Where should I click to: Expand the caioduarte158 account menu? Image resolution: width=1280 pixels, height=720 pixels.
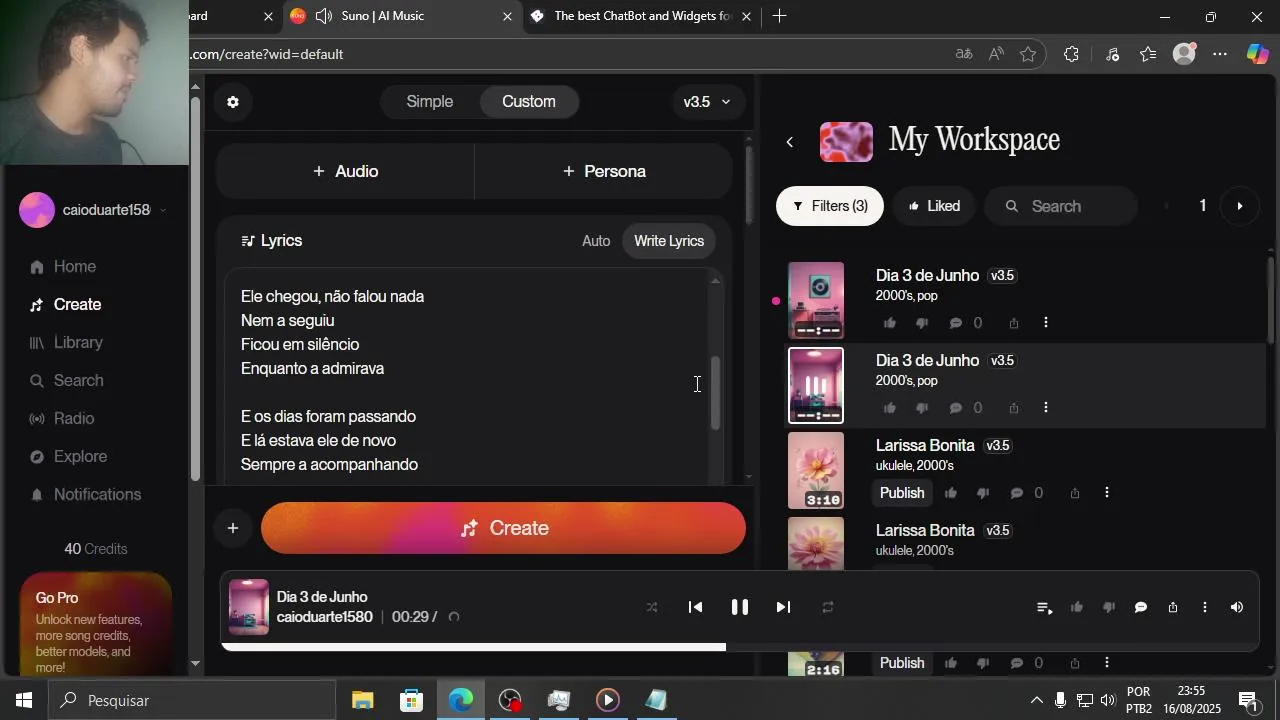pos(93,210)
